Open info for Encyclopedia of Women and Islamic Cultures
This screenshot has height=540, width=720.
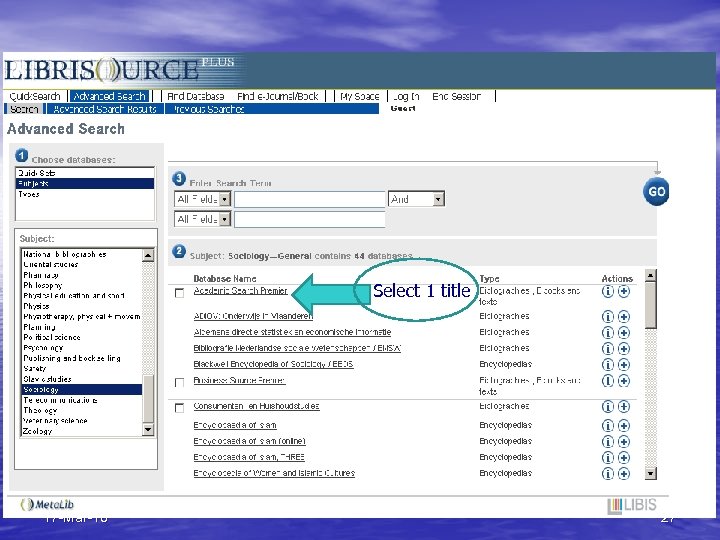(608, 473)
